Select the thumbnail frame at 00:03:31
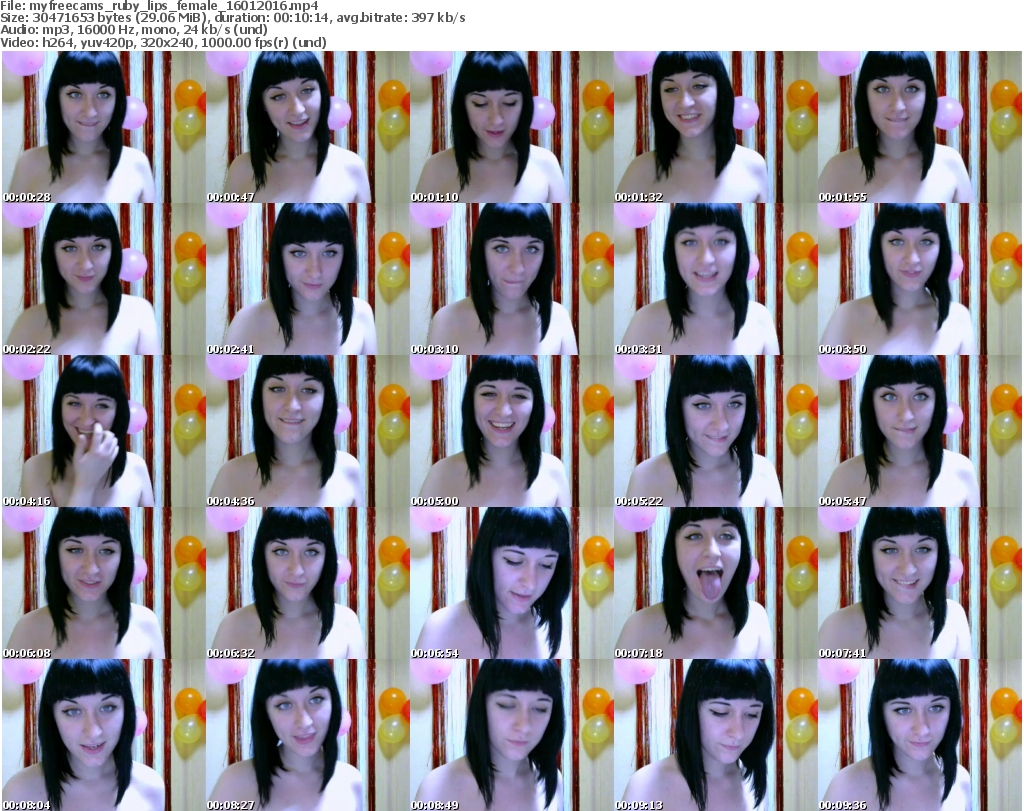1024x811 pixels. pos(716,279)
